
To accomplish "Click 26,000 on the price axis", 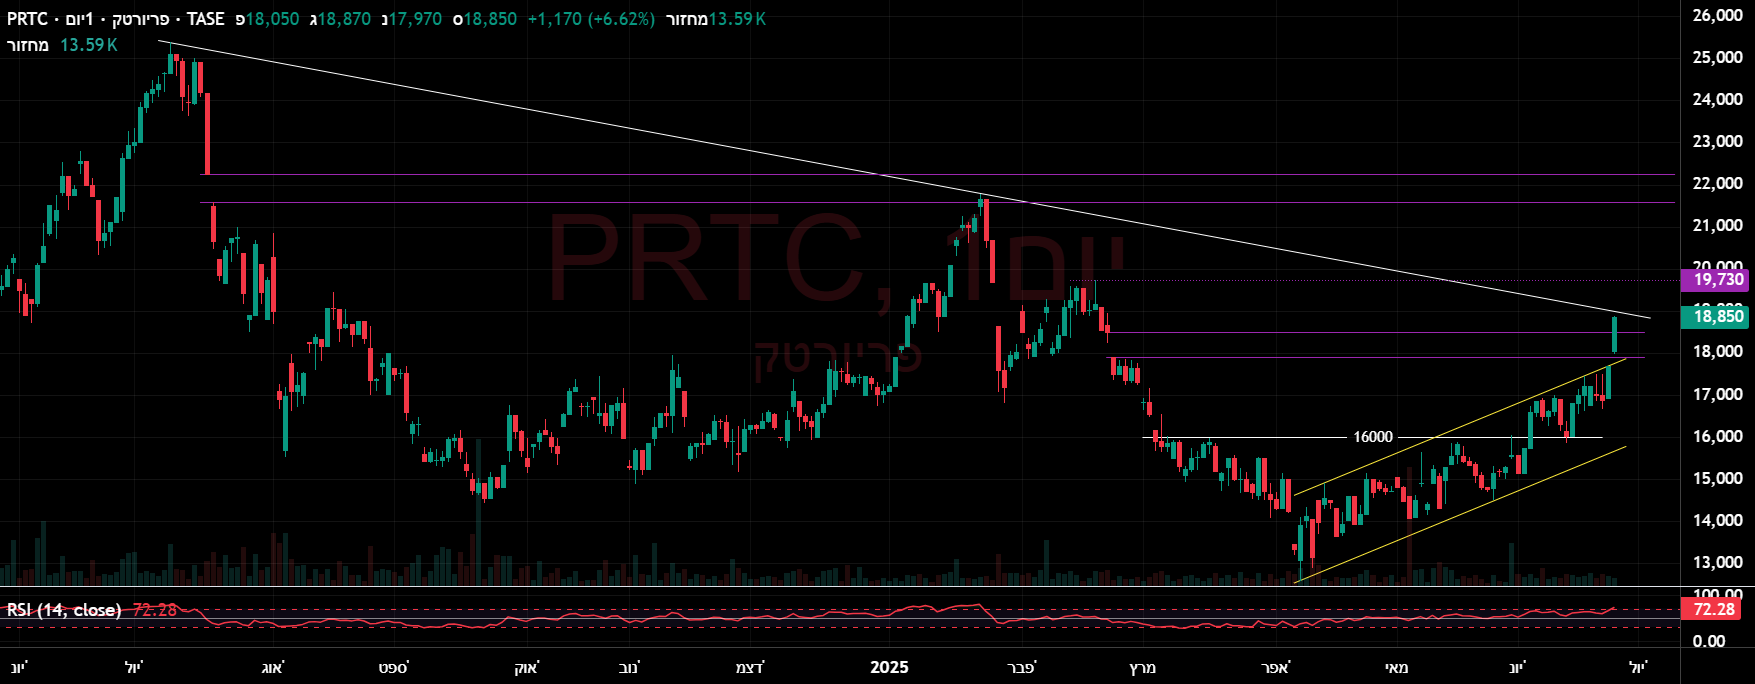I will point(1717,15).
